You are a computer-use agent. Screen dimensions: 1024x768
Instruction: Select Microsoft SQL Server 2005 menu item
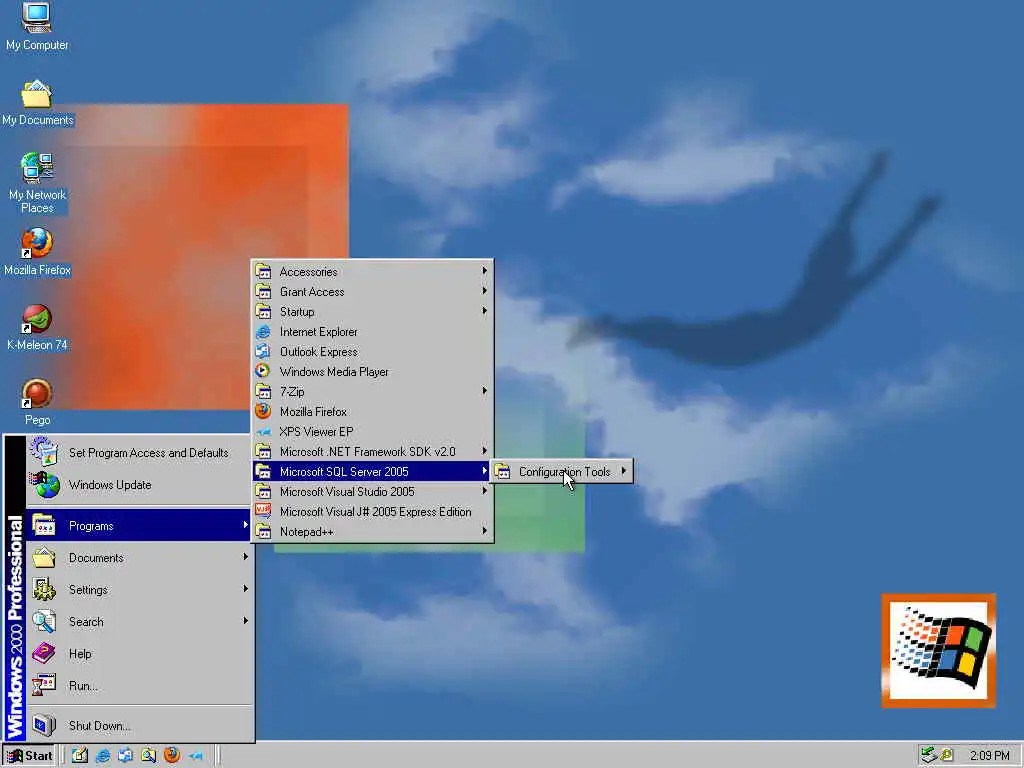point(372,472)
